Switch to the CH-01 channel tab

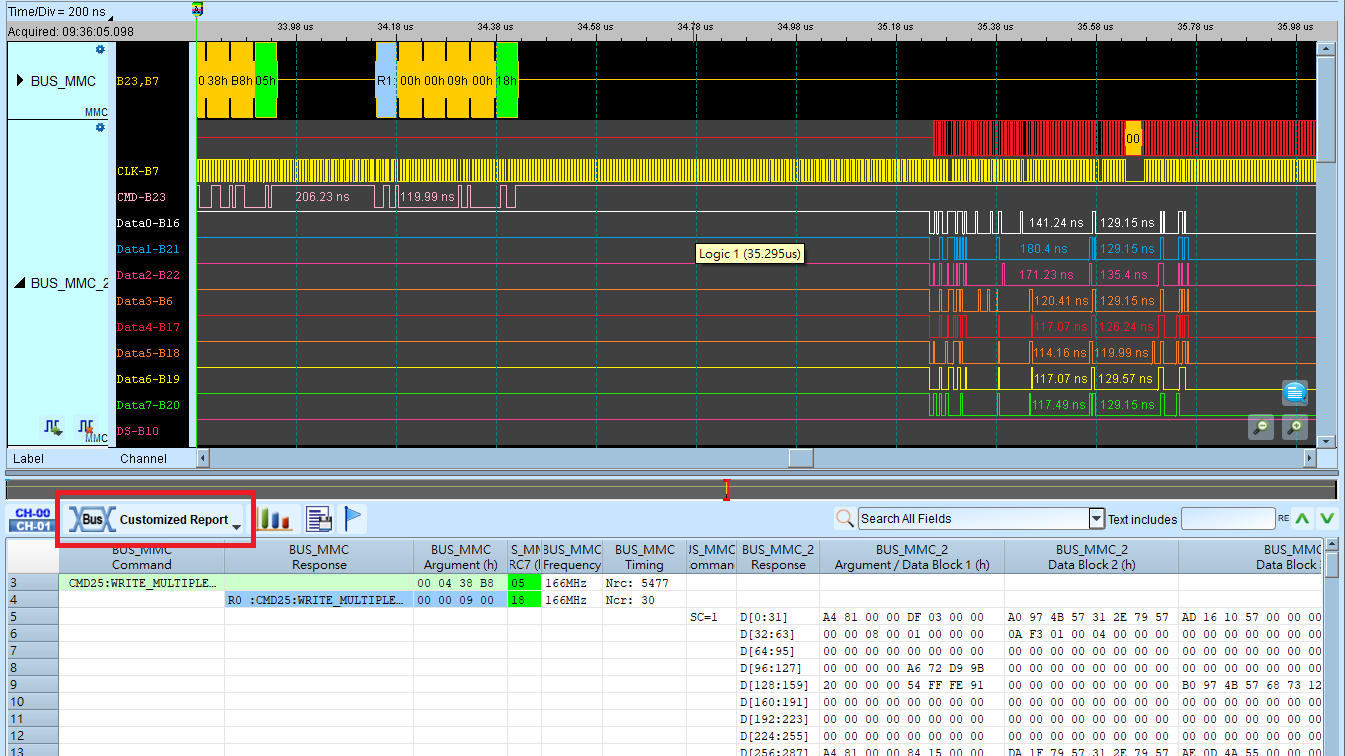pos(32,526)
